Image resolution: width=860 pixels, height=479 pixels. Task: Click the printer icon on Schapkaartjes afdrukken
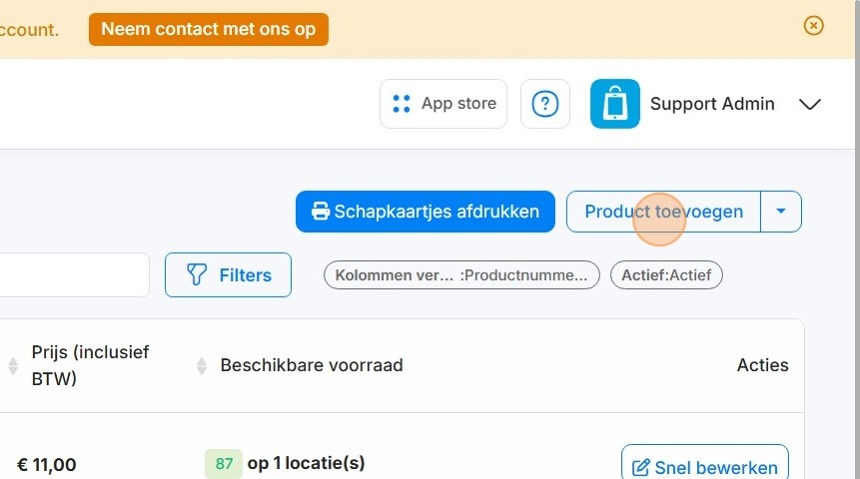(320, 211)
